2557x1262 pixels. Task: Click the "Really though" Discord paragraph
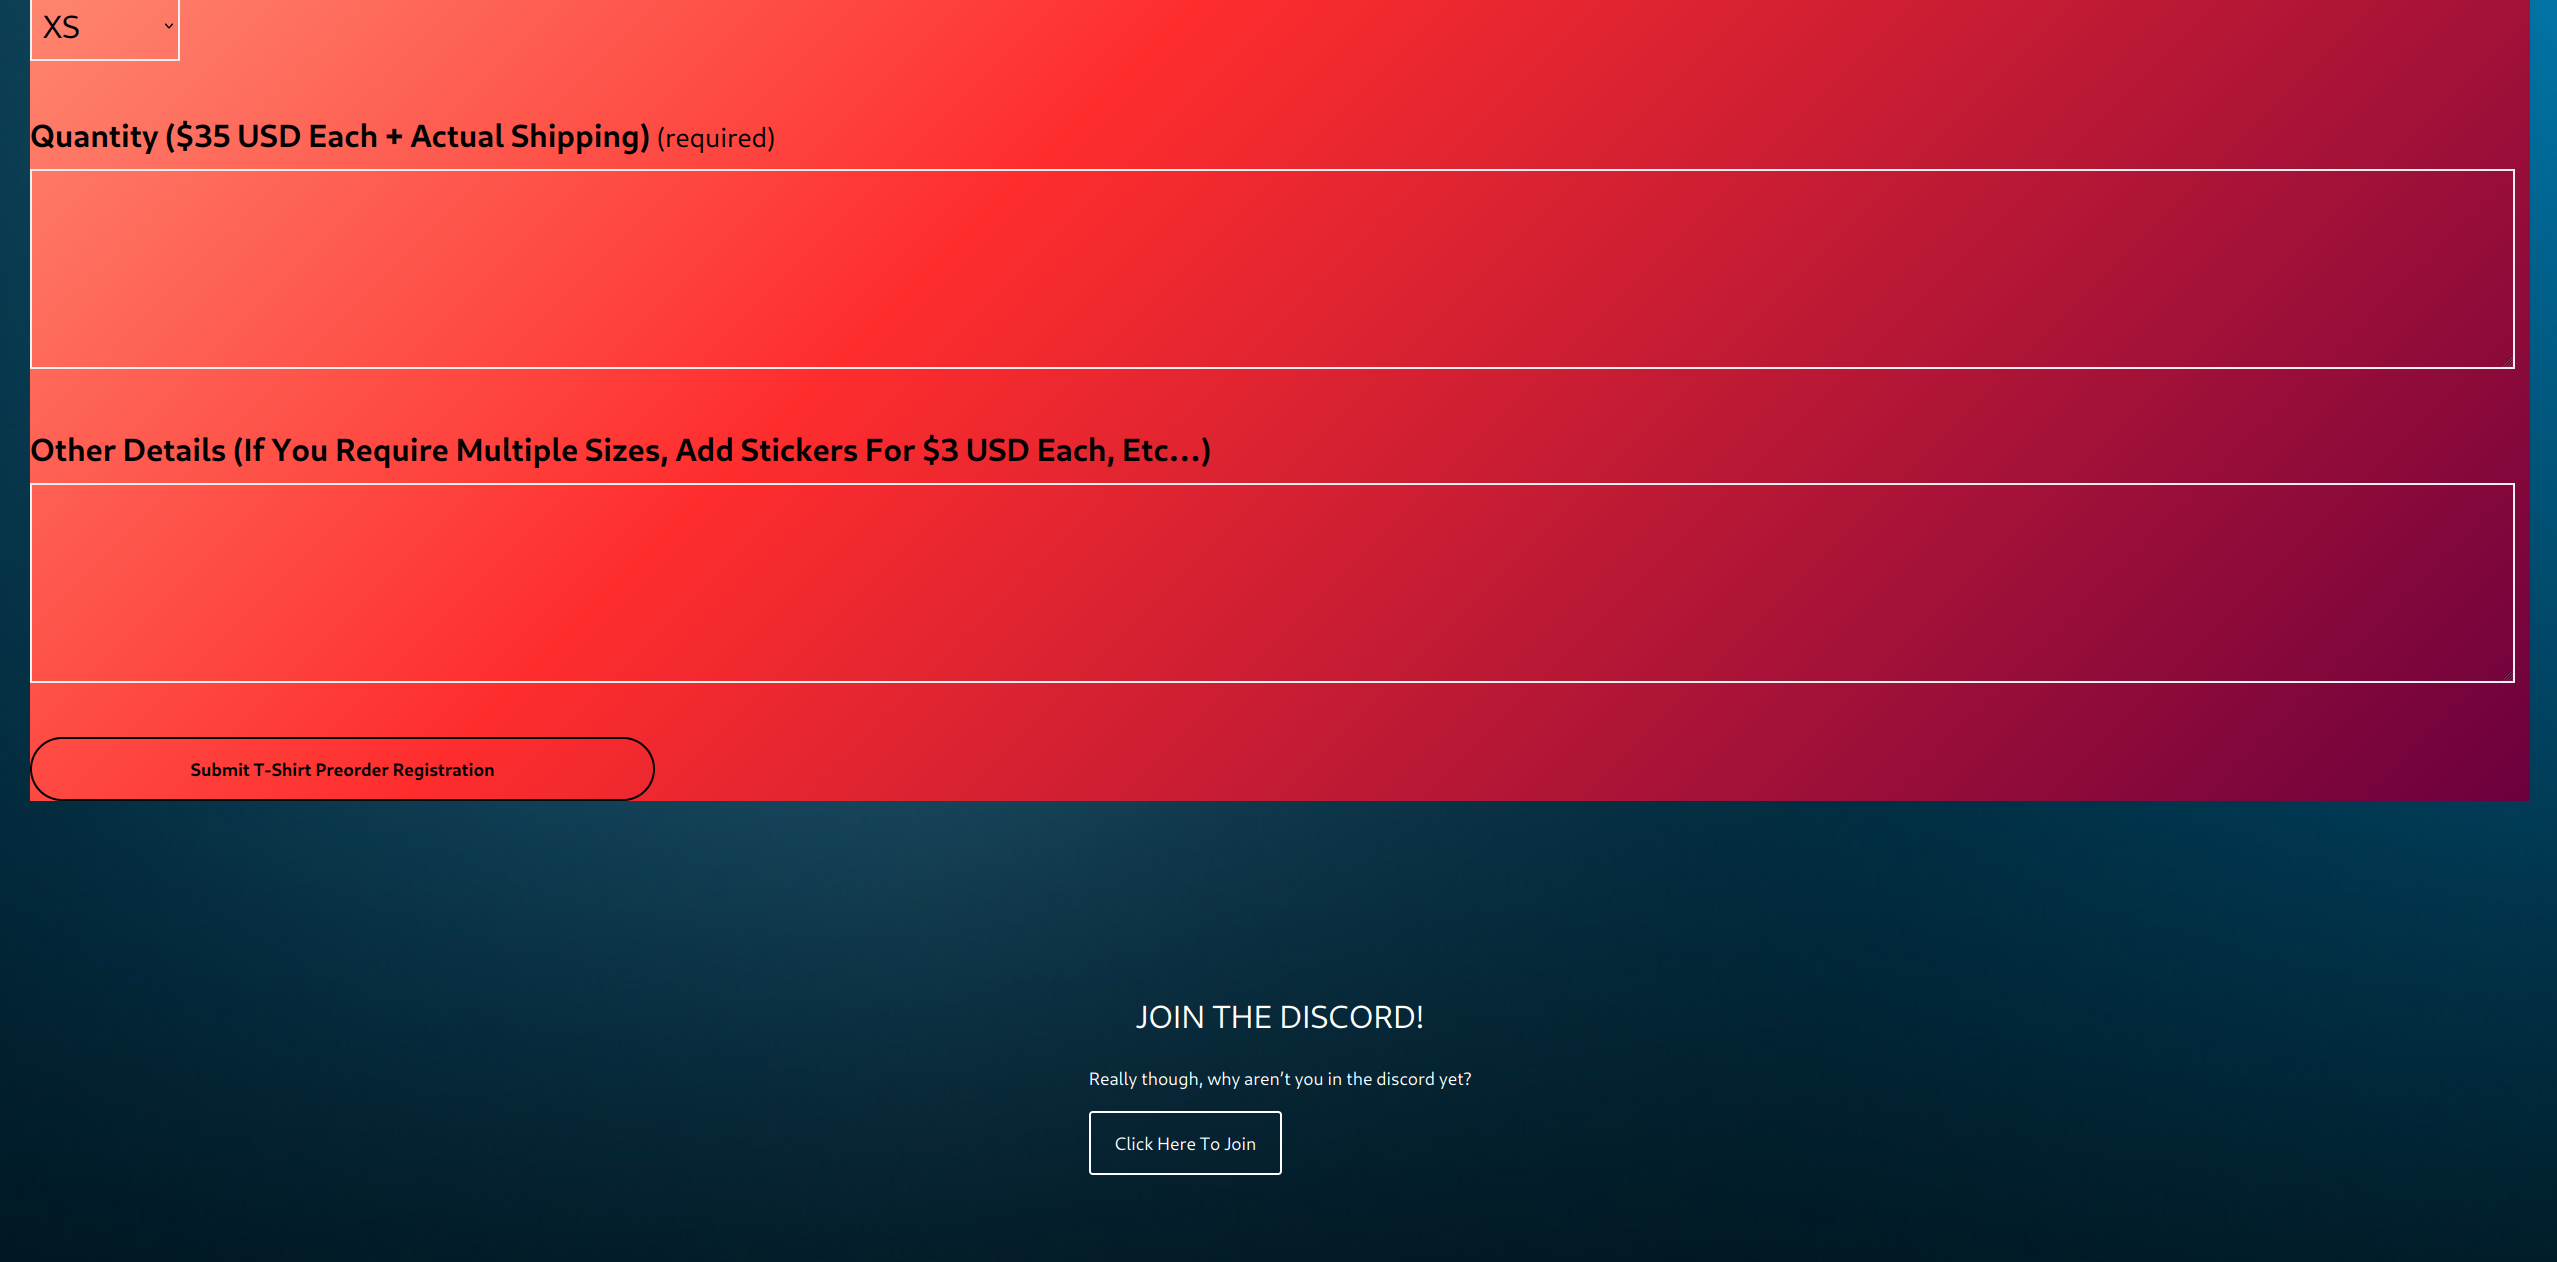coord(1279,1079)
